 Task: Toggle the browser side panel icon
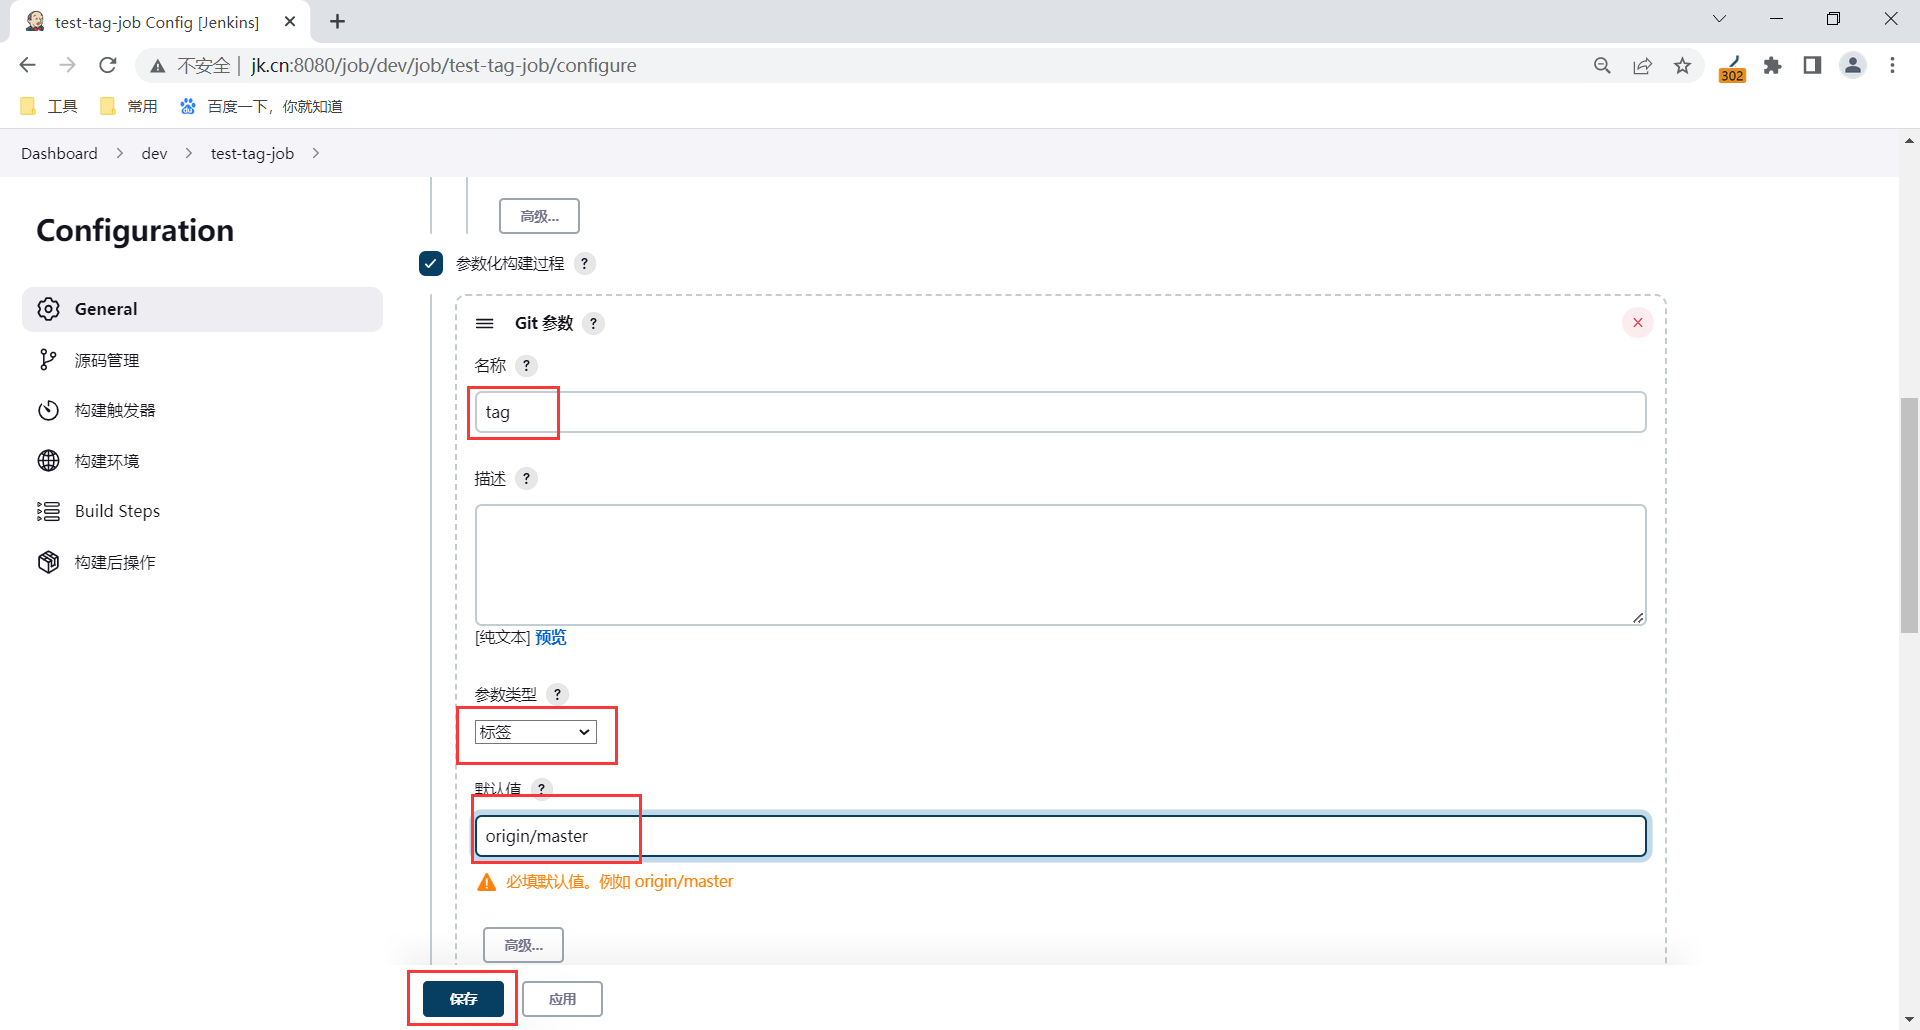1812,65
